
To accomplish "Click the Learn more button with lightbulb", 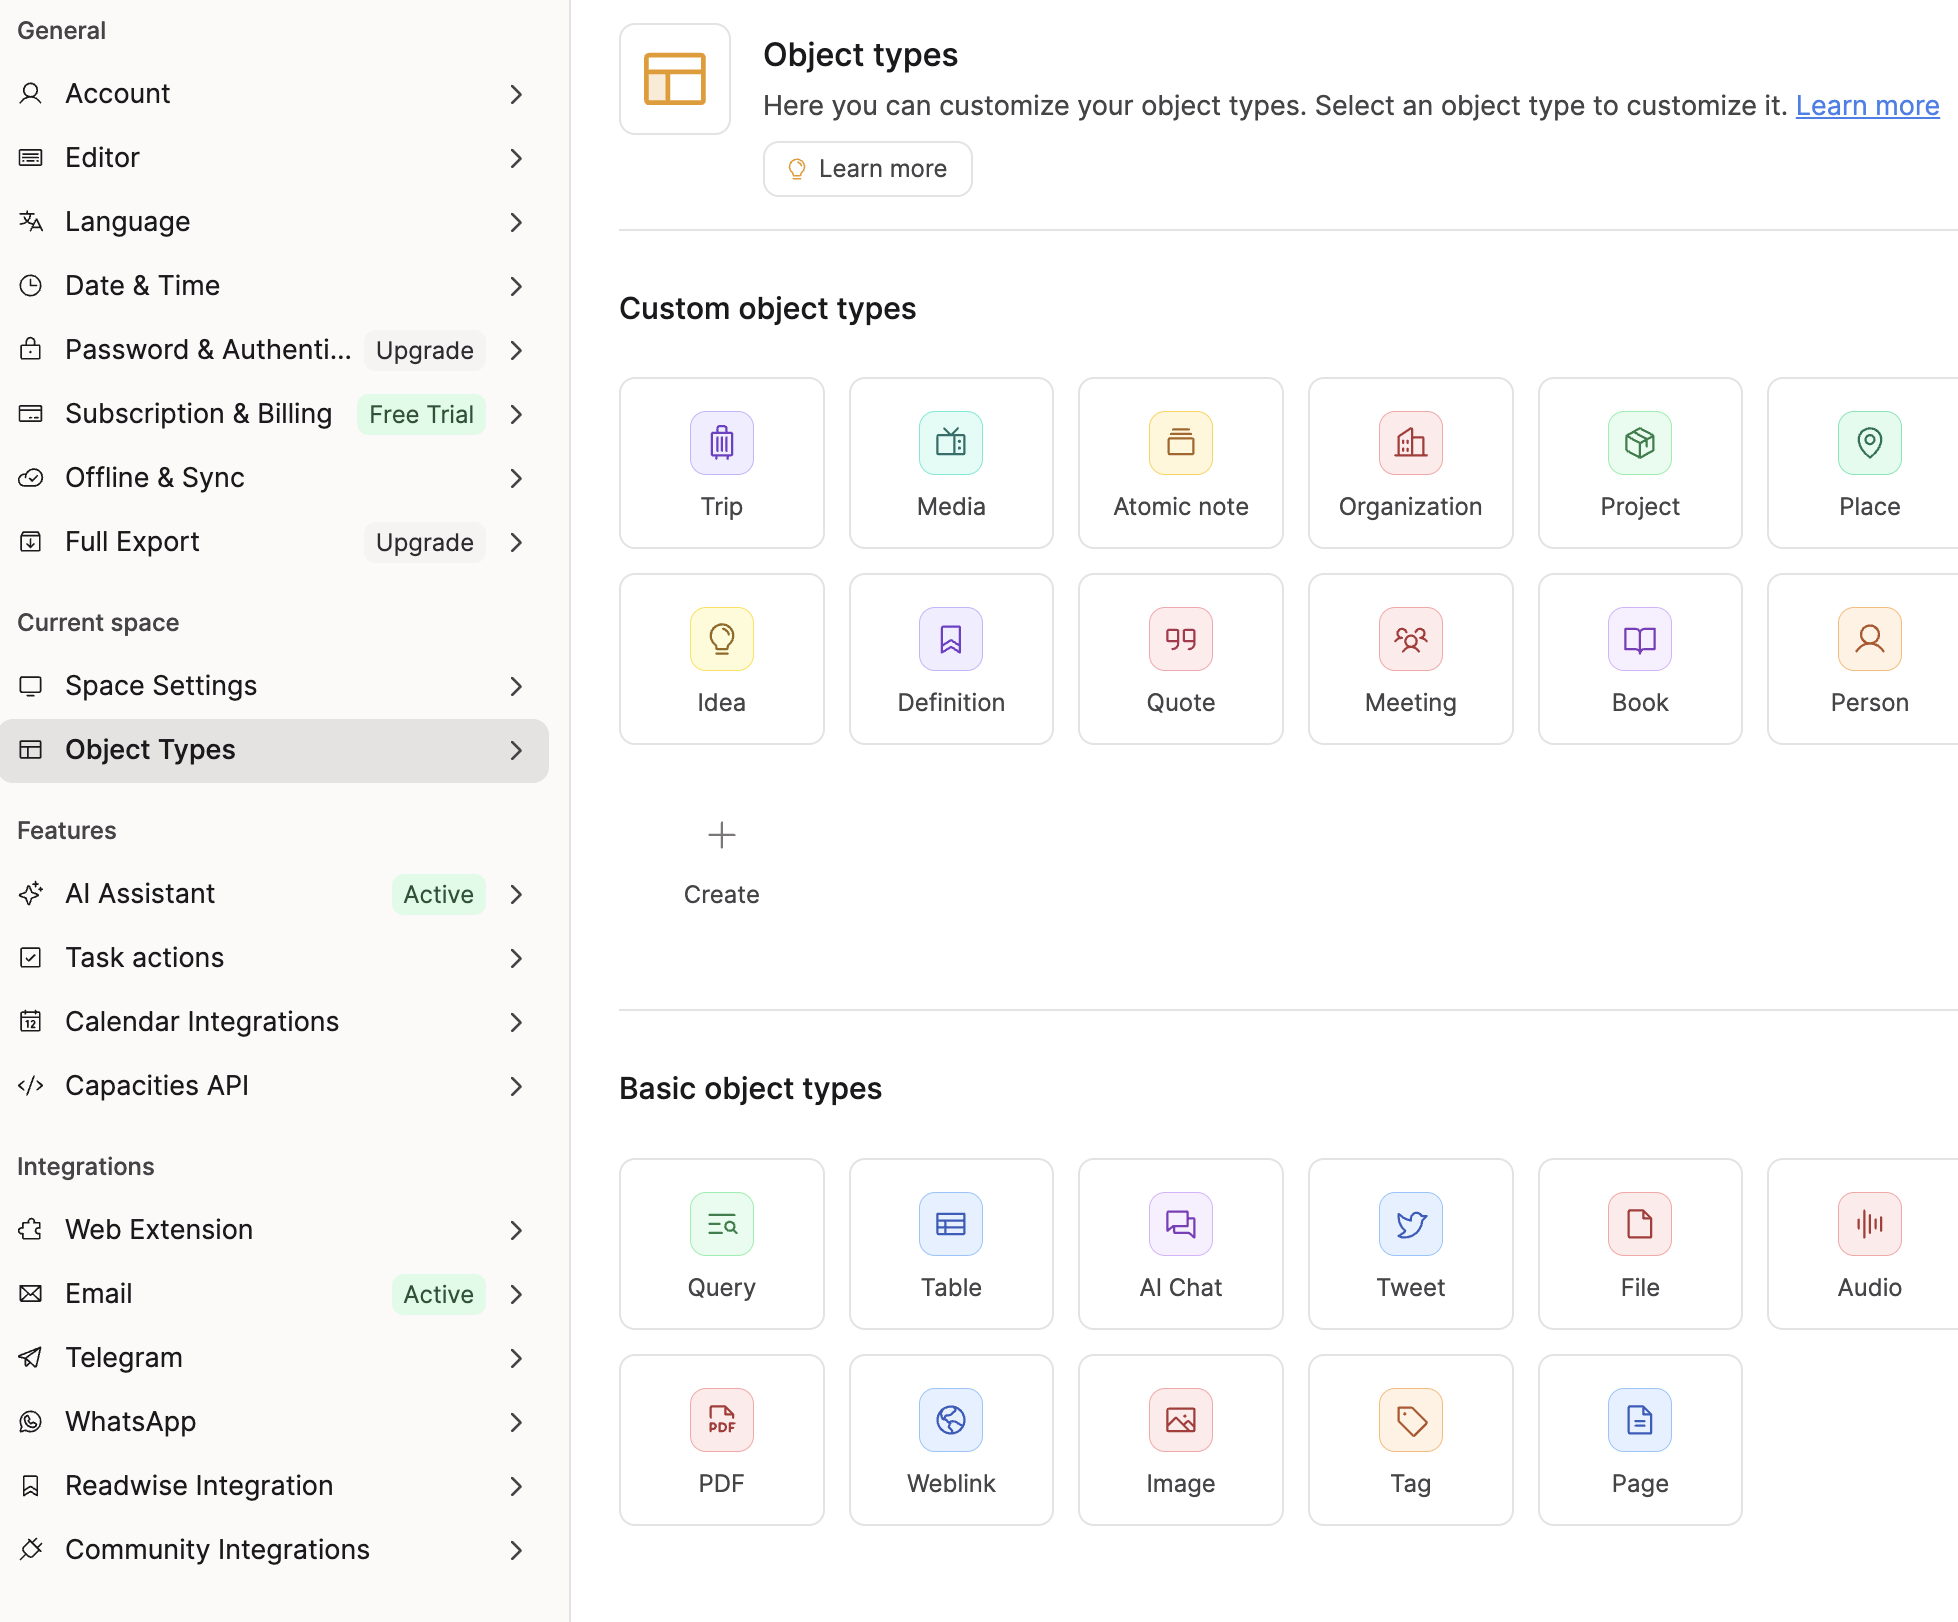I will tap(867, 169).
